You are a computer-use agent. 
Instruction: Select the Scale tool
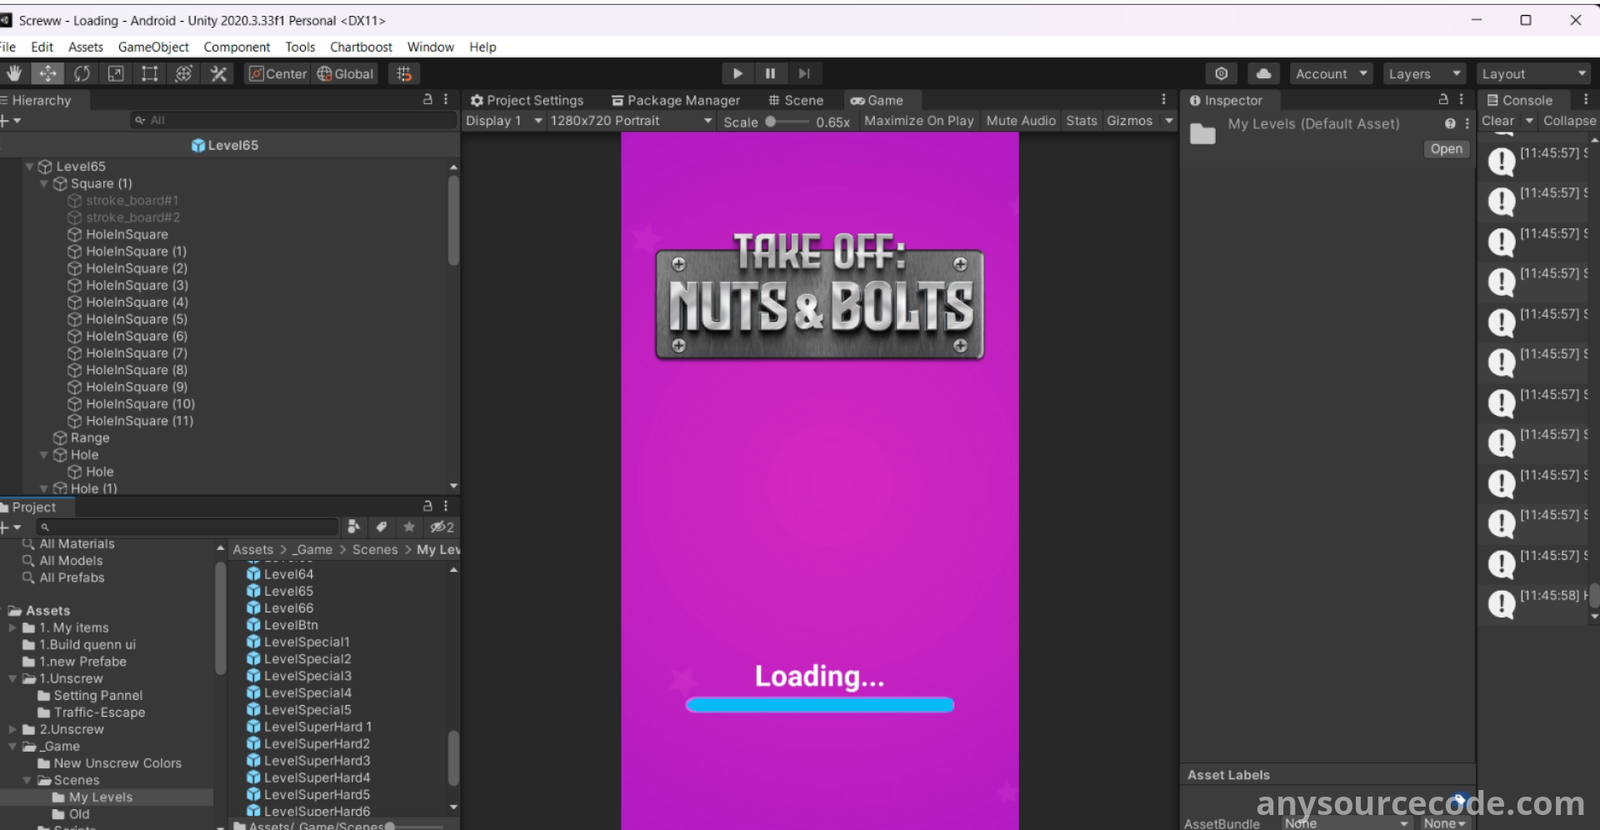(x=116, y=73)
